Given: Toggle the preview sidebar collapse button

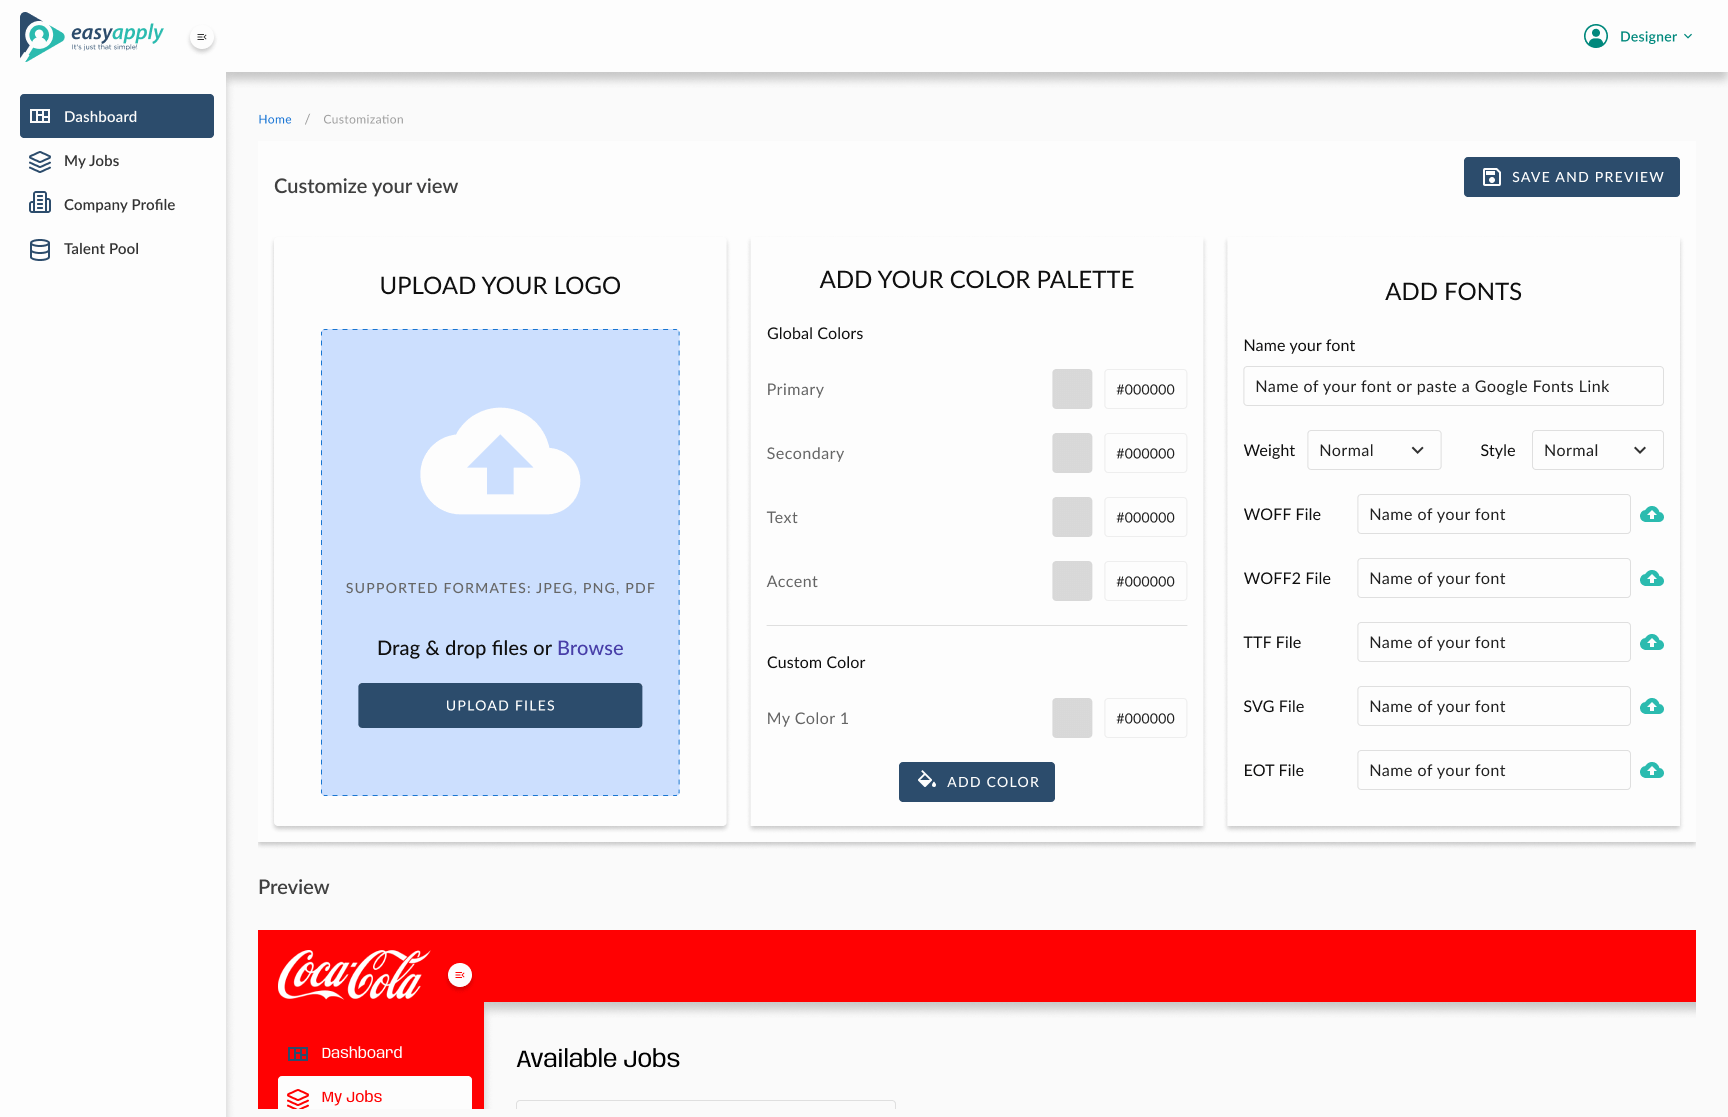Looking at the screenshot, I should coord(460,975).
